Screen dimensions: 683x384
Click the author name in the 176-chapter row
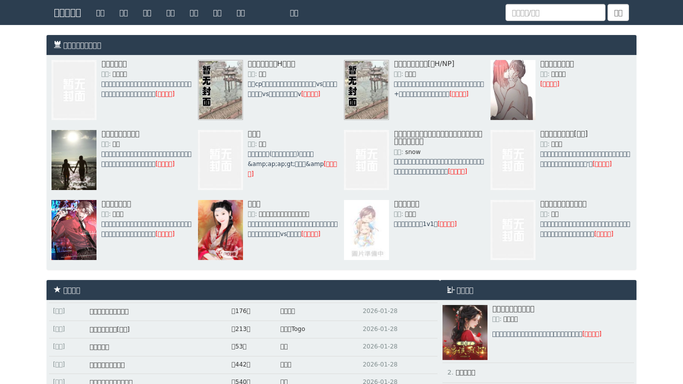pos(287,311)
